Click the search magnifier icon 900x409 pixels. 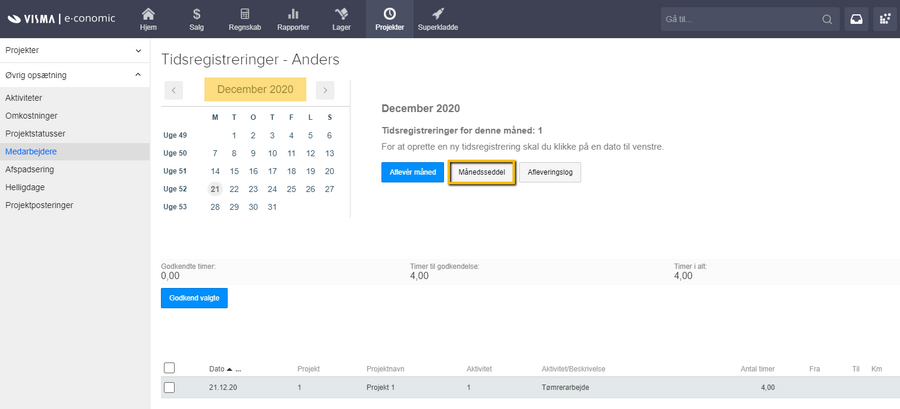click(x=827, y=19)
